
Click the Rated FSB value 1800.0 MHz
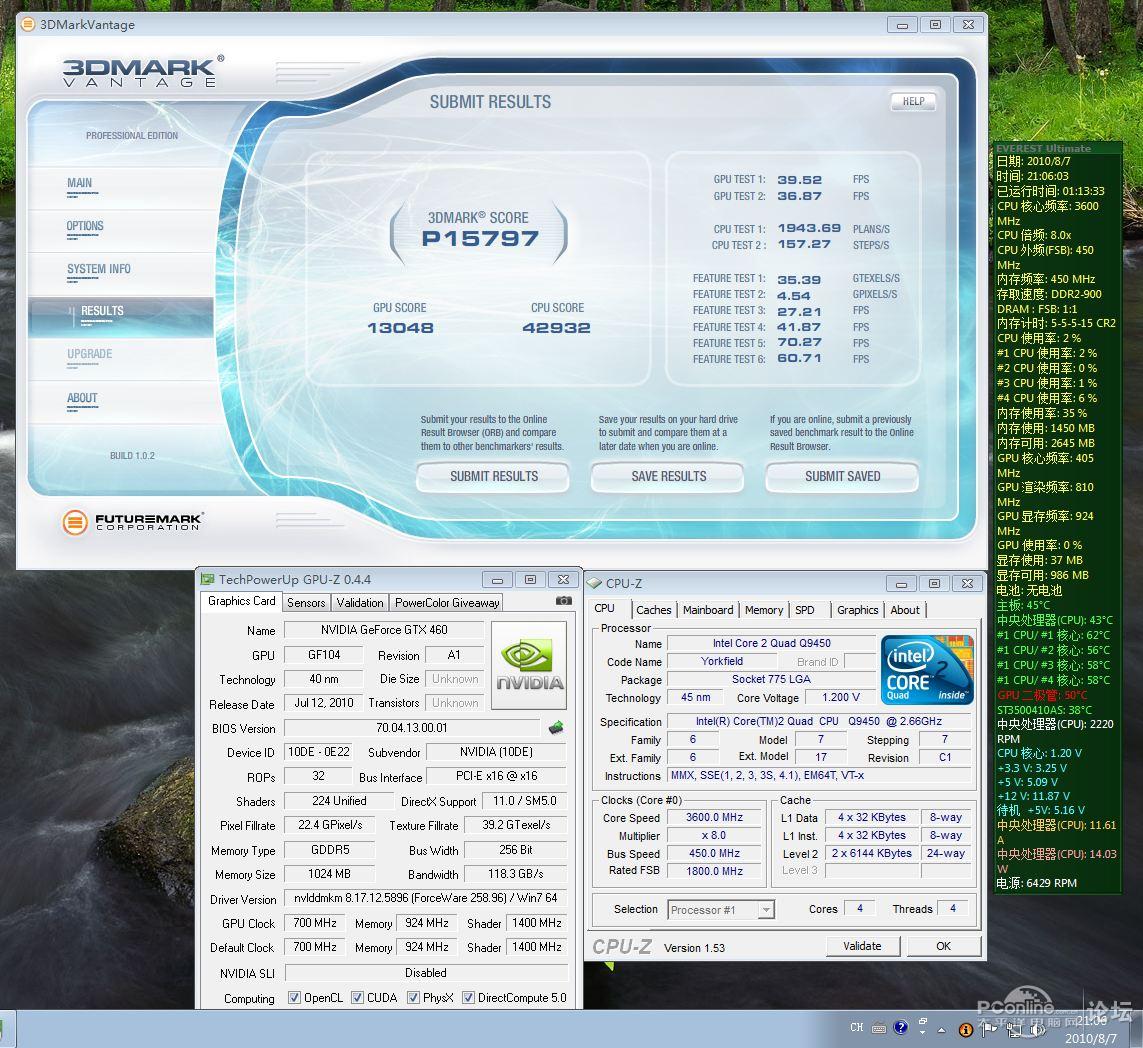pos(714,871)
